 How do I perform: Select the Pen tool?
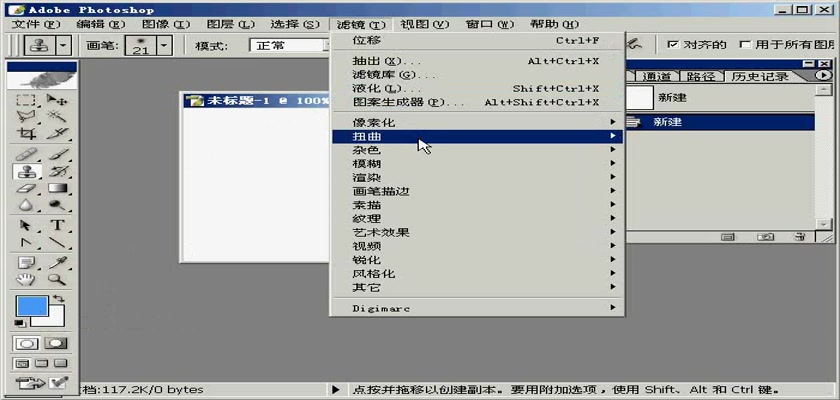(25, 242)
